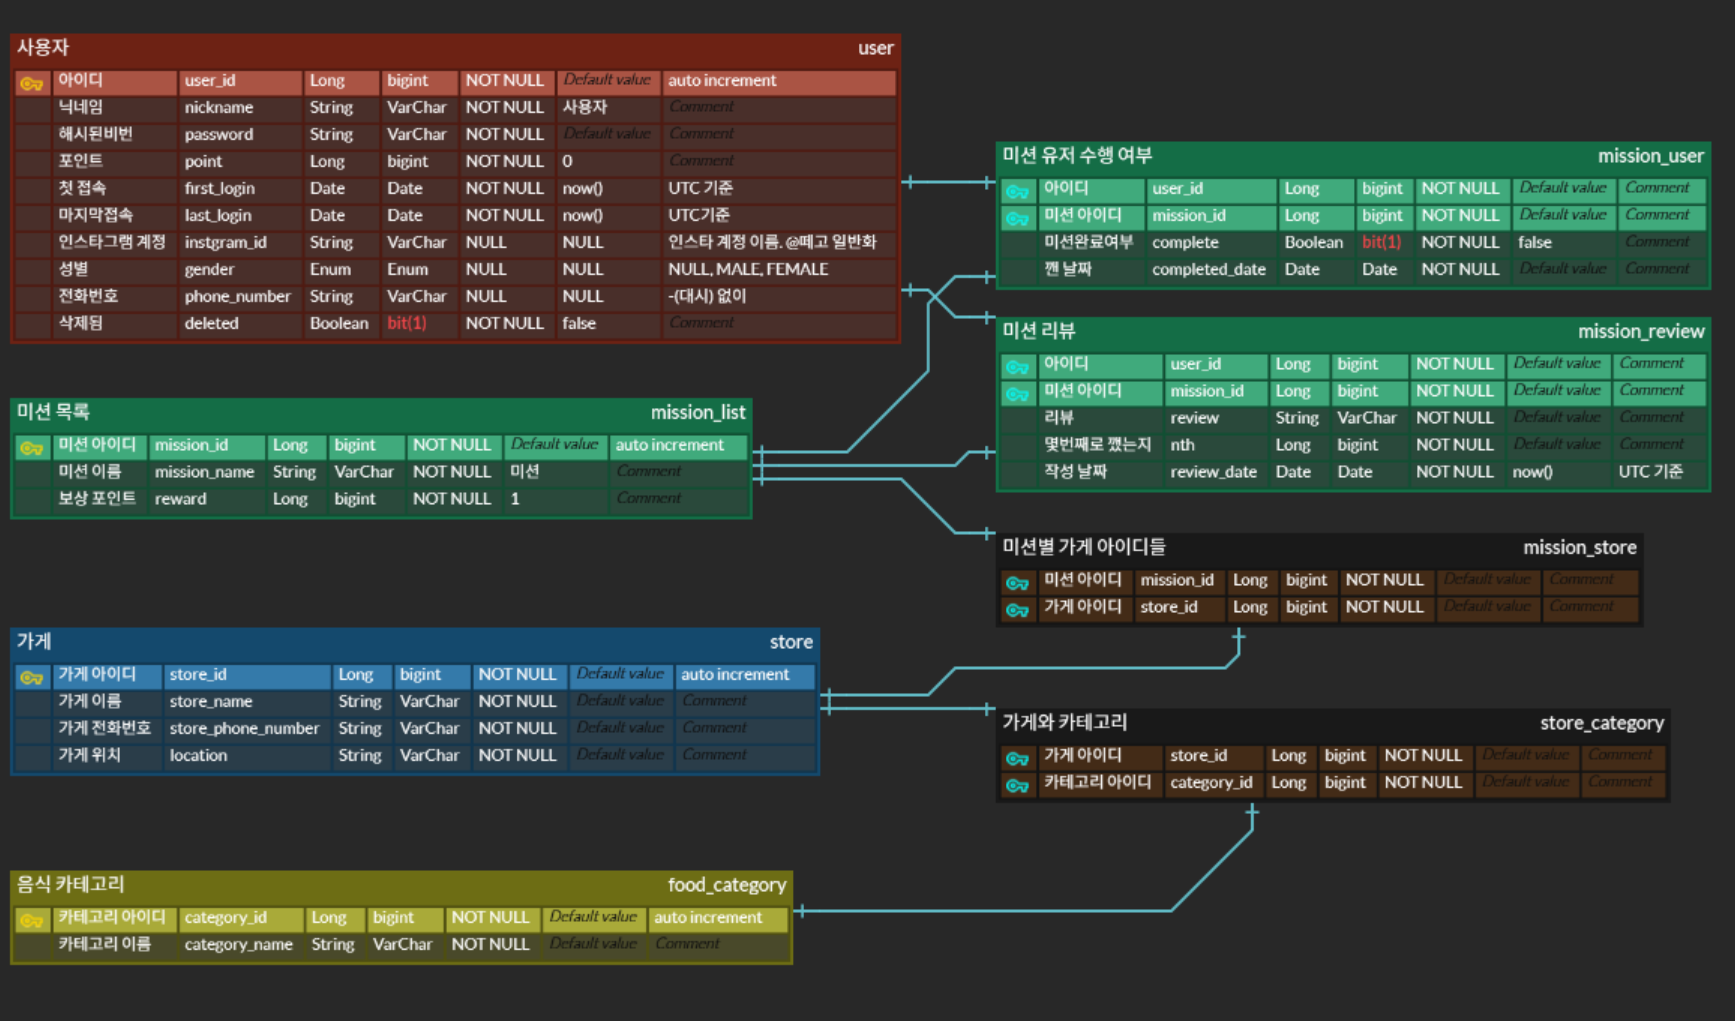Click the mission_name column field

pyautogui.click(x=206, y=472)
